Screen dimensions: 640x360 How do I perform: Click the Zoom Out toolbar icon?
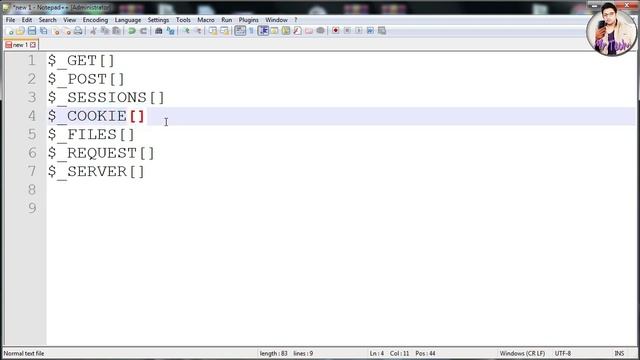coord(198,31)
